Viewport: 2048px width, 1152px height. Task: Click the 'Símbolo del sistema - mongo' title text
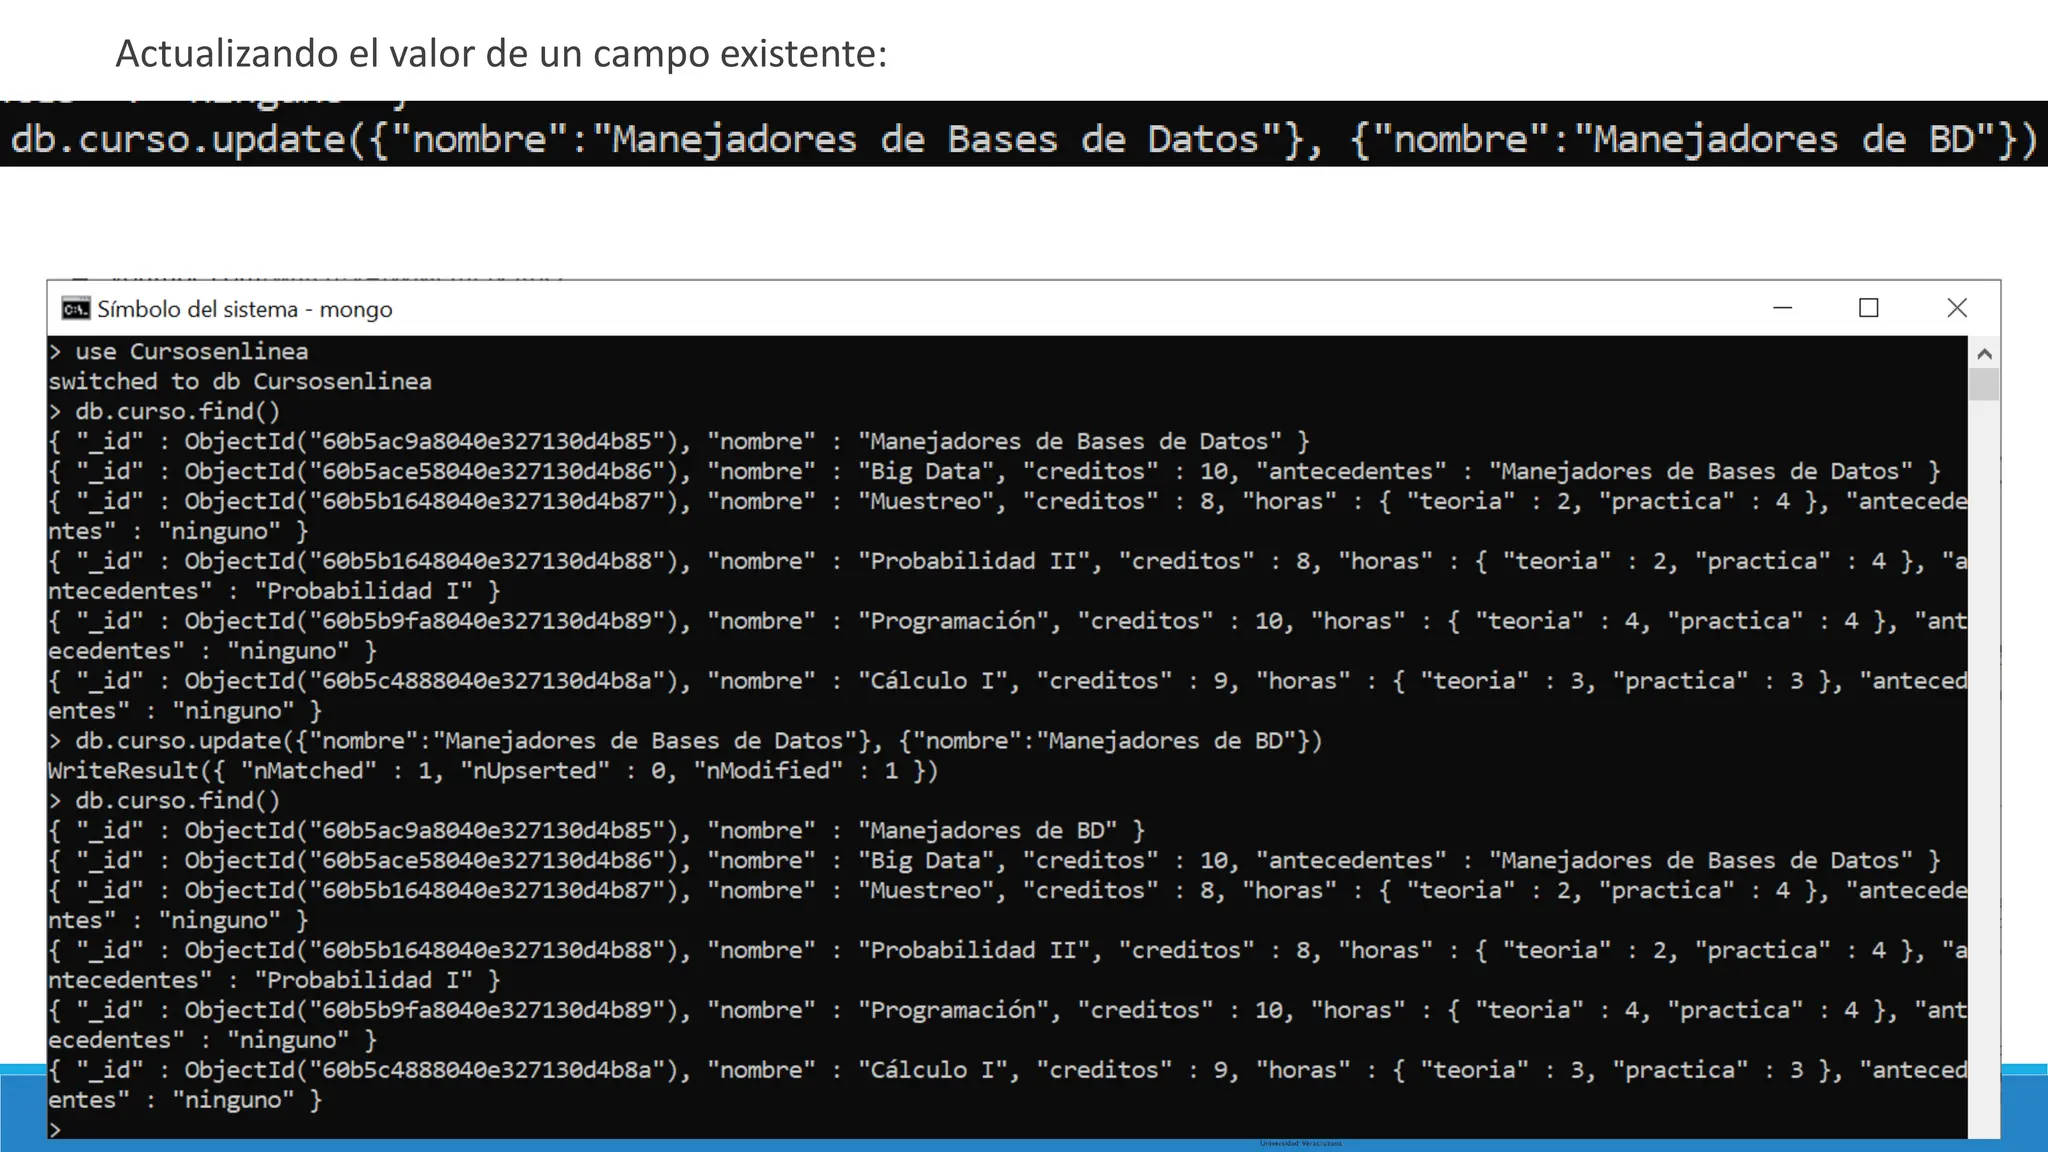tap(245, 309)
